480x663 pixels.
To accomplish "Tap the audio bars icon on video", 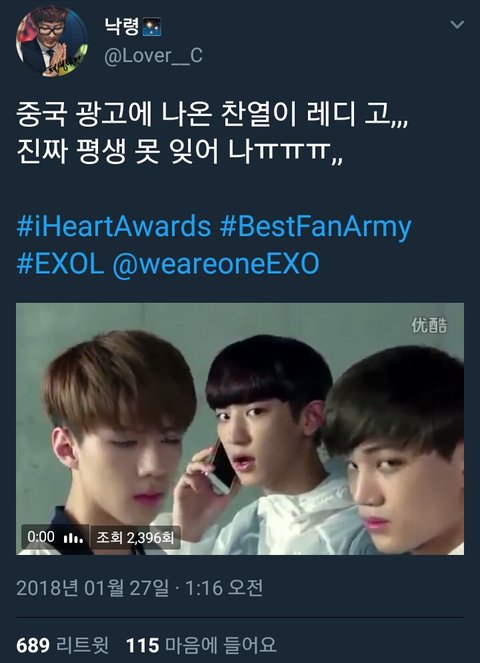I will (73, 538).
